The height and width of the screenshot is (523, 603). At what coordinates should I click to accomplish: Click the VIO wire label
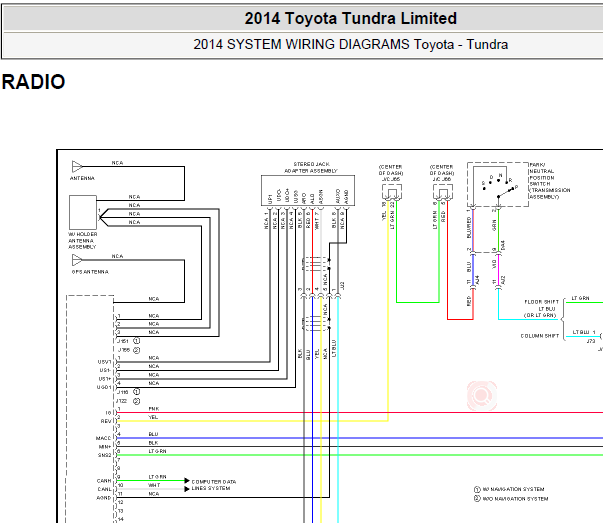coord(494,264)
